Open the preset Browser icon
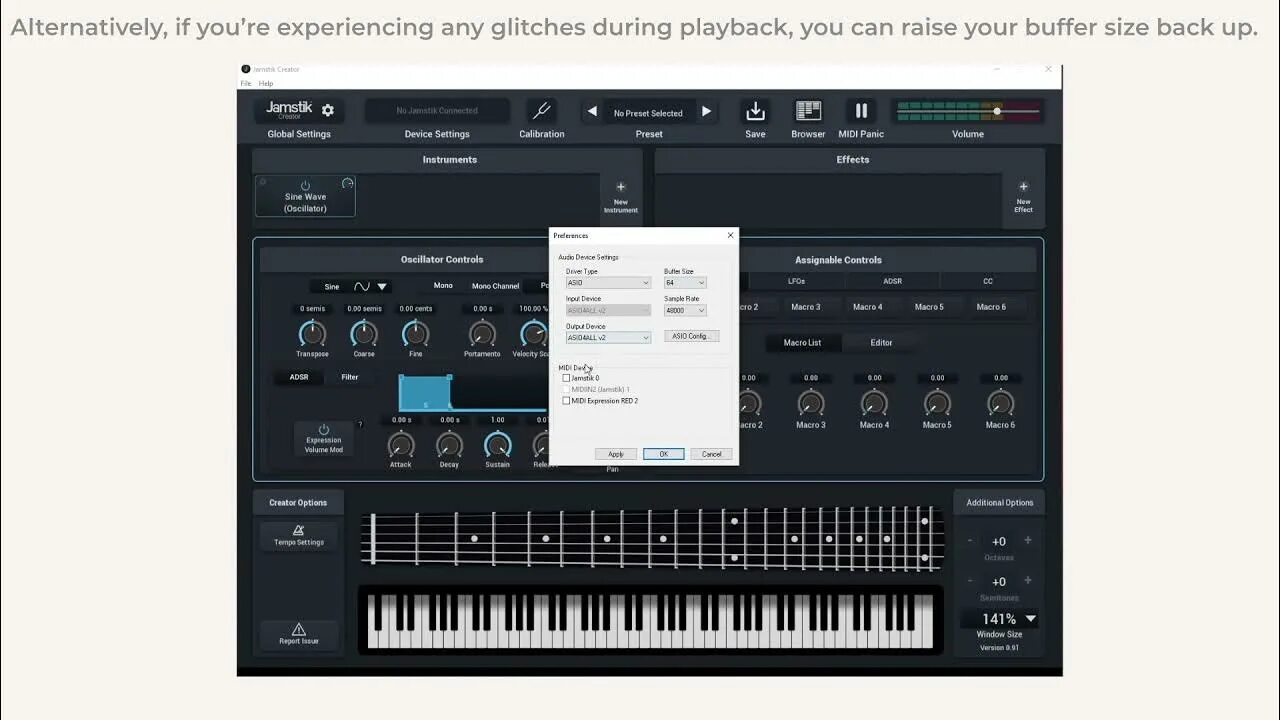 click(x=808, y=111)
